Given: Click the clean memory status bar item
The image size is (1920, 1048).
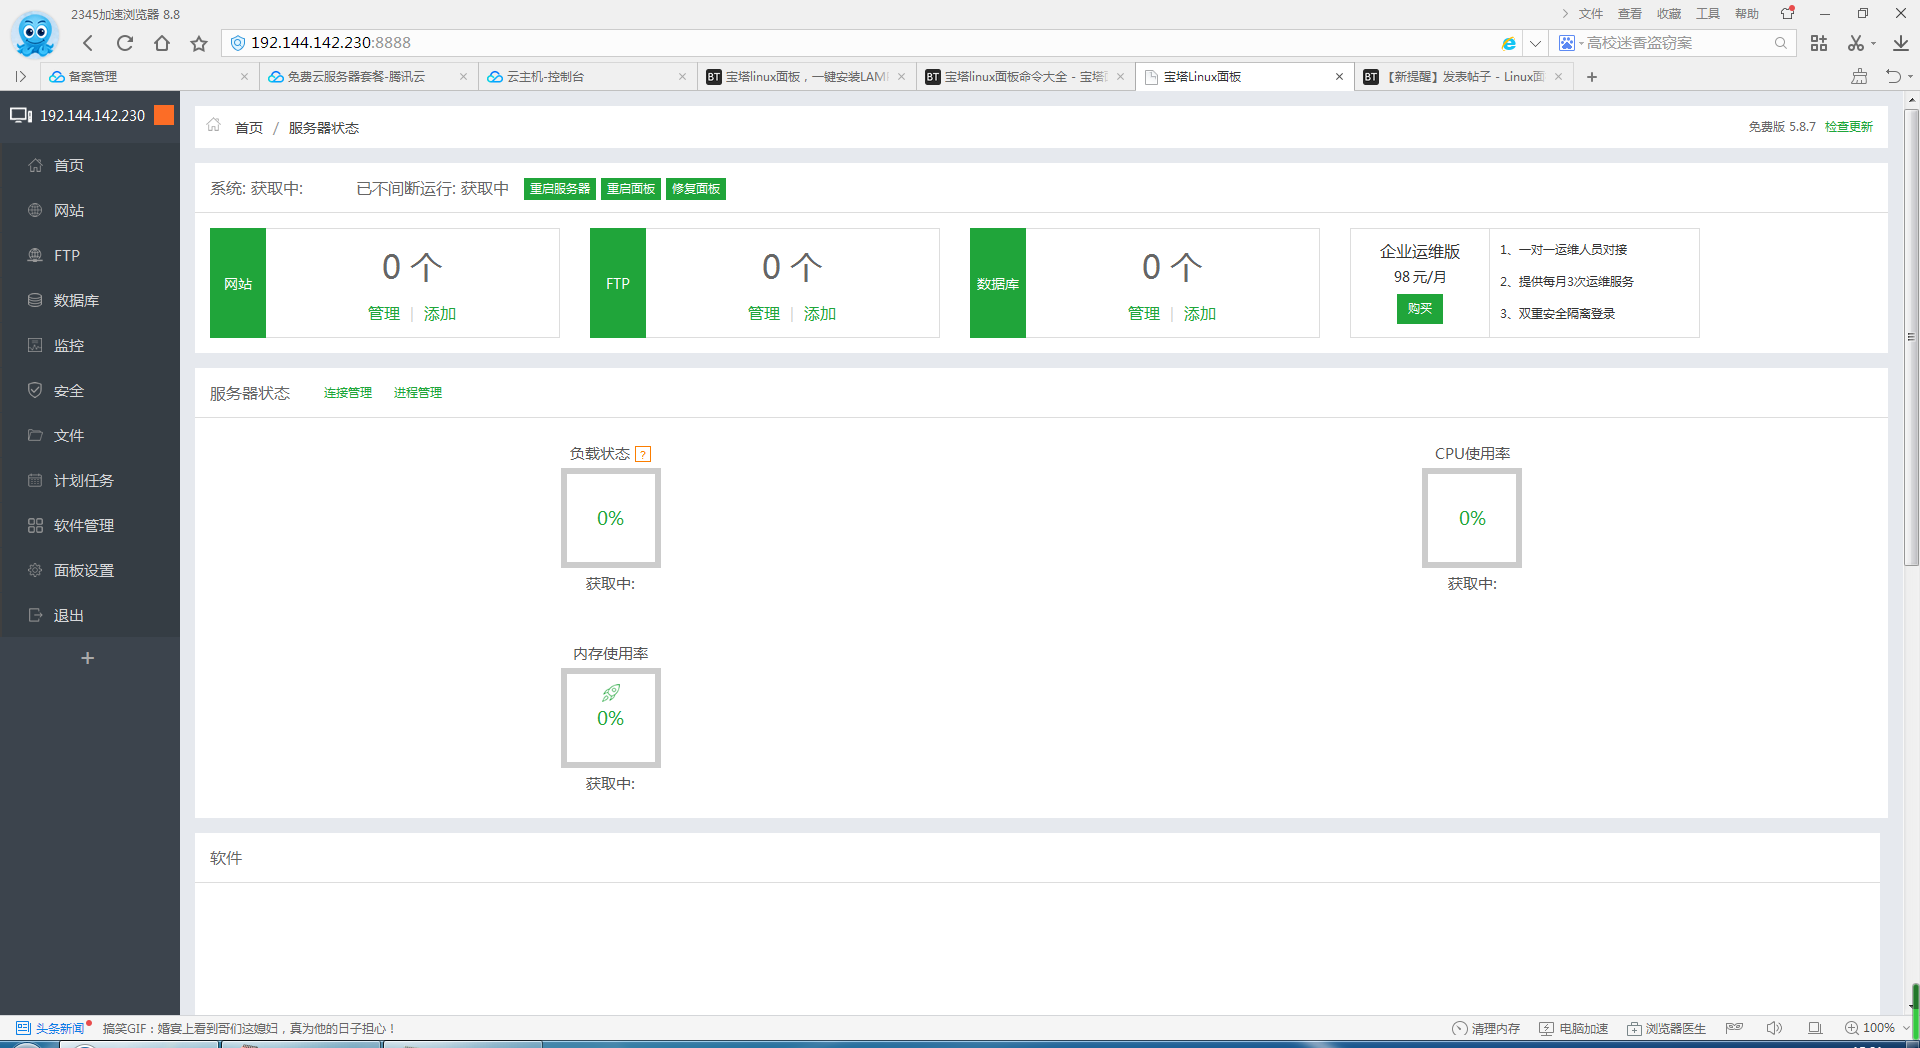Looking at the screenshot, I should coord(1486,1028).
